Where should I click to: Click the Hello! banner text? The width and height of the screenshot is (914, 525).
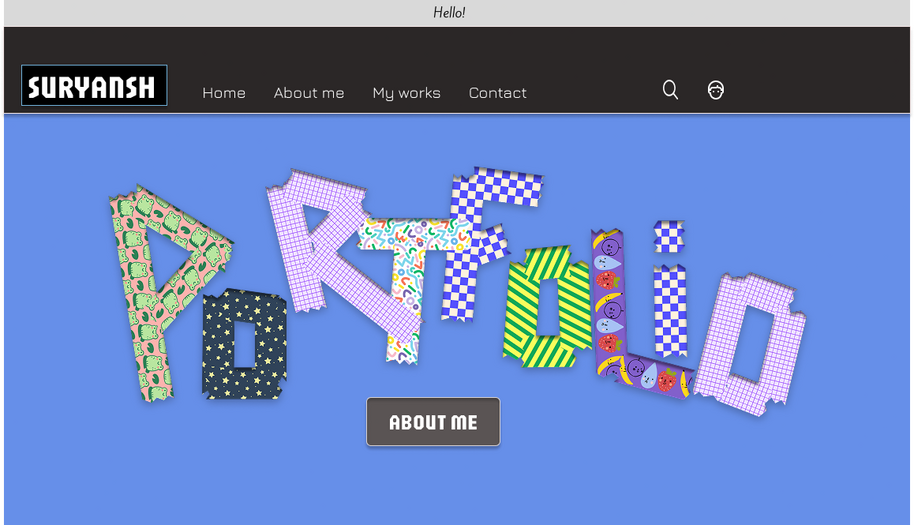[449, 12]
